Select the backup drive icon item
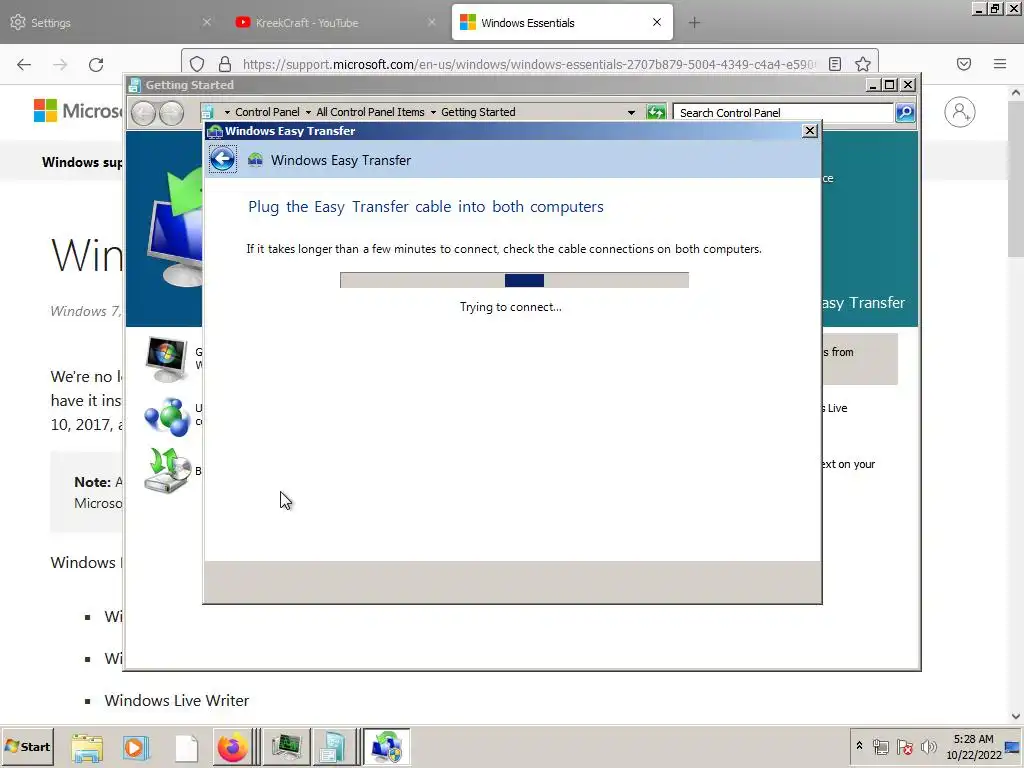Image resolution: width=1024 pixels, height=768 pixels. (x=167, y=470)
